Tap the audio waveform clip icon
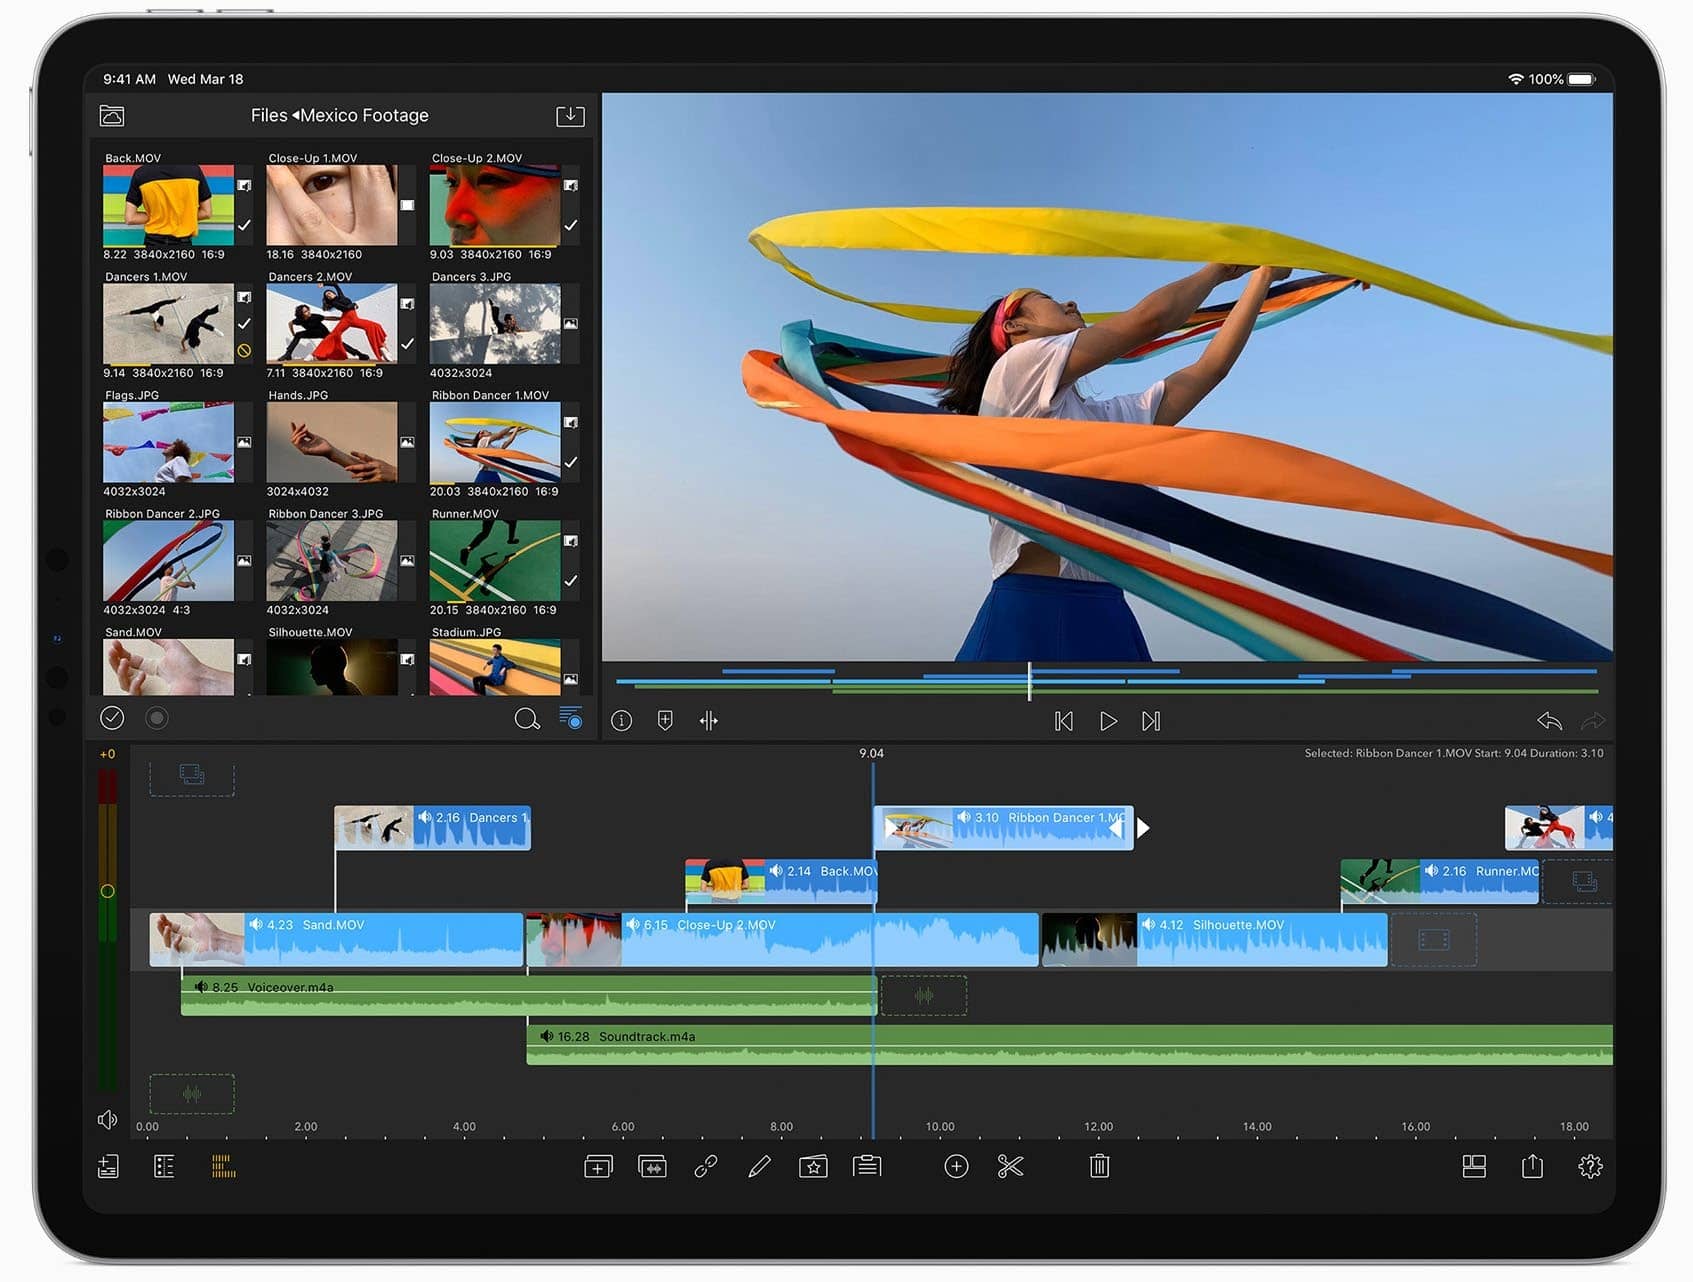 652,1167
